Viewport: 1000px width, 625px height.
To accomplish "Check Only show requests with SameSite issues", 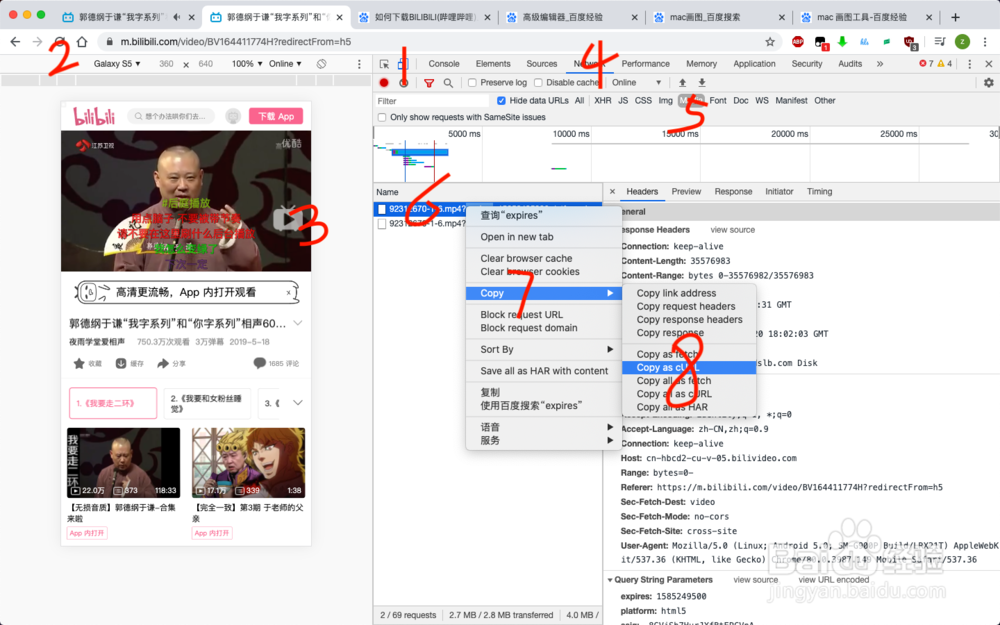I will tap(382, 117).
